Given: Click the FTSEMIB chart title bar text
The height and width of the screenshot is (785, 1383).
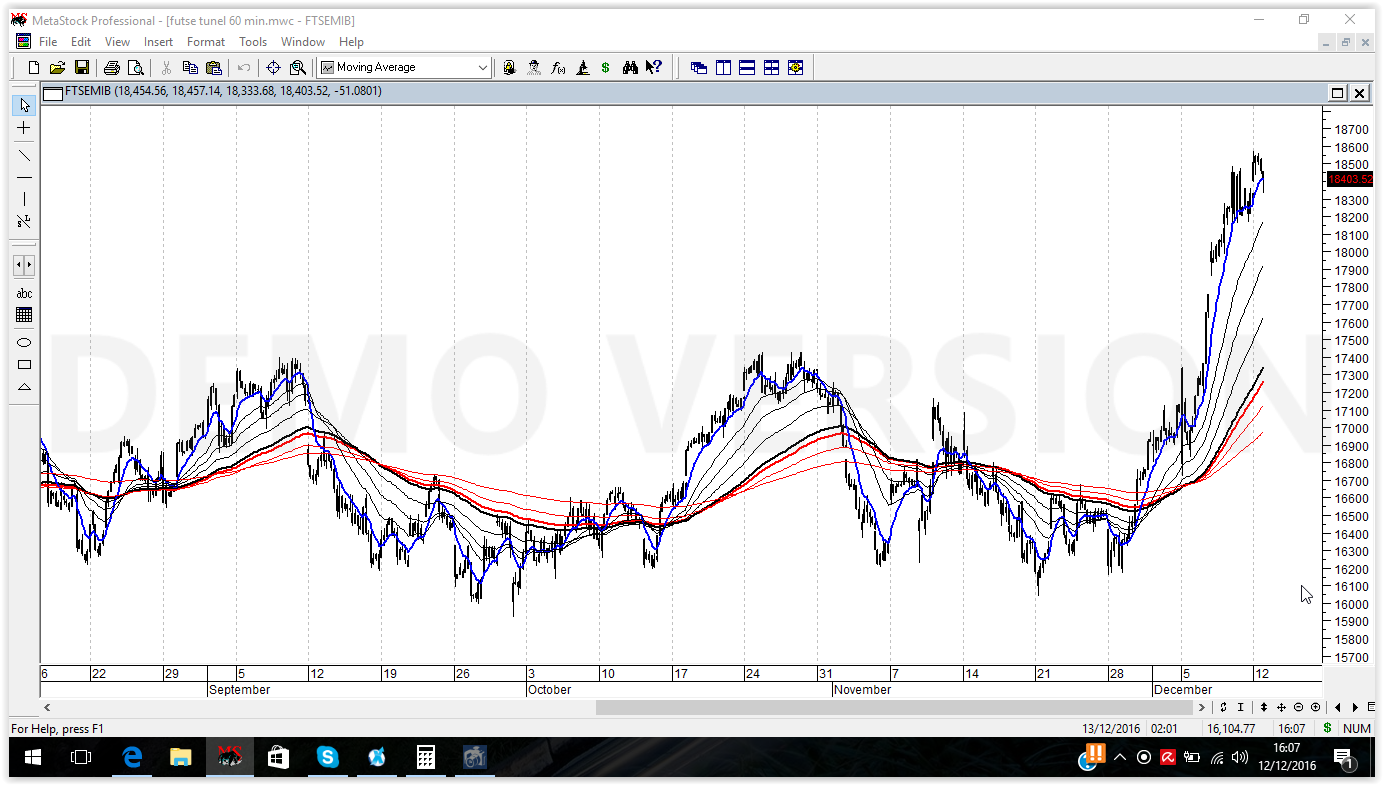Looking at the screenshot, I should [x=223, y=91].
